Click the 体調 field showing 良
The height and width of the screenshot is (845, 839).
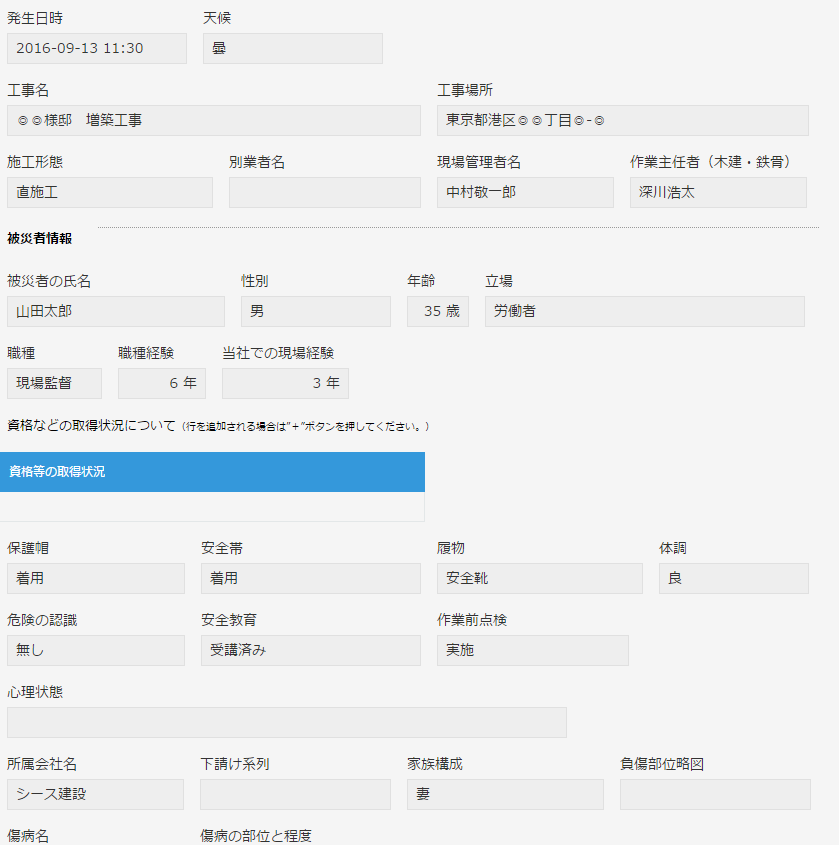733,578
